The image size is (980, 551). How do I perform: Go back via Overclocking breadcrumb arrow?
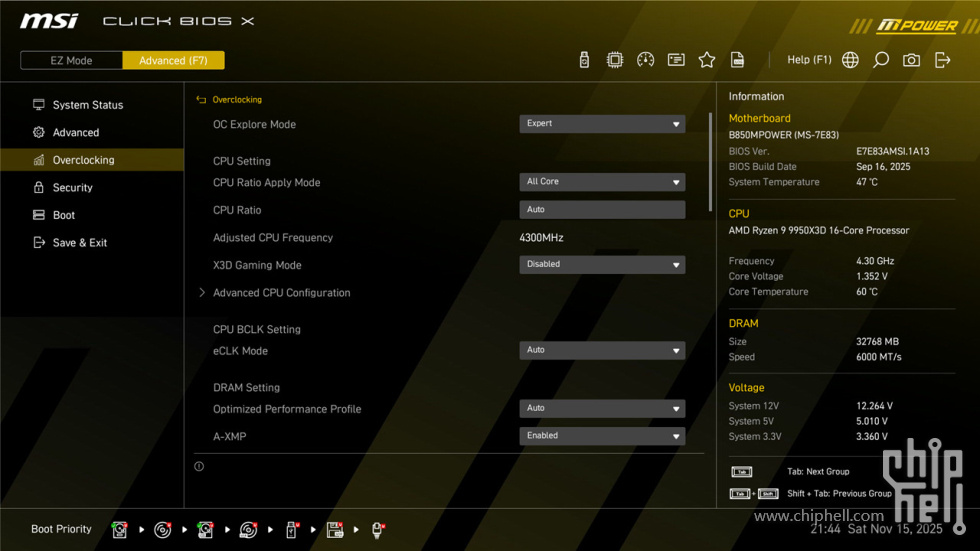[201, 100]
